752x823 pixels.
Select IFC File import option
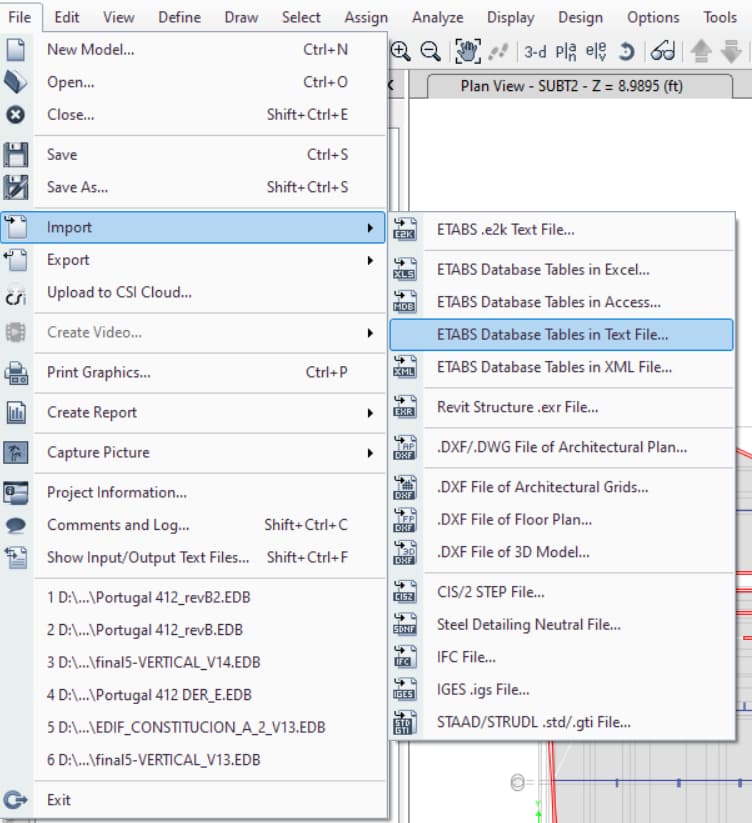click(466, 657)
